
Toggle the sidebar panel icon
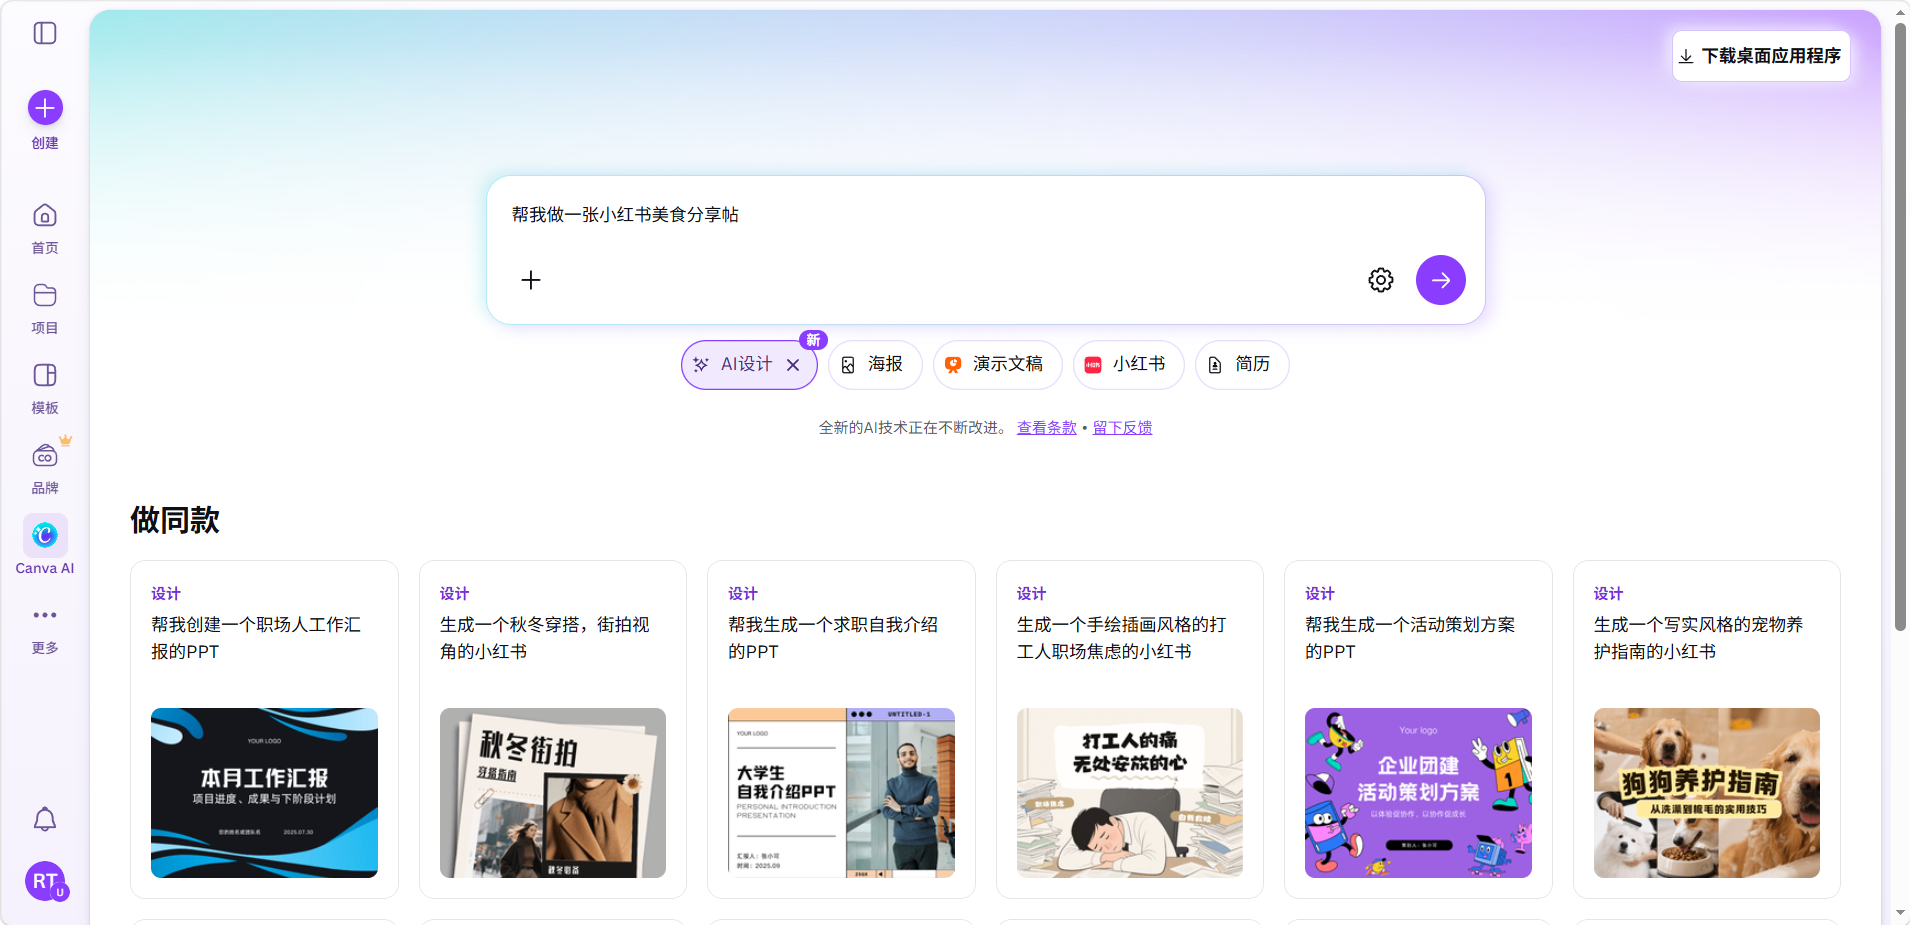pyautogui.click(x=45, y=33)
